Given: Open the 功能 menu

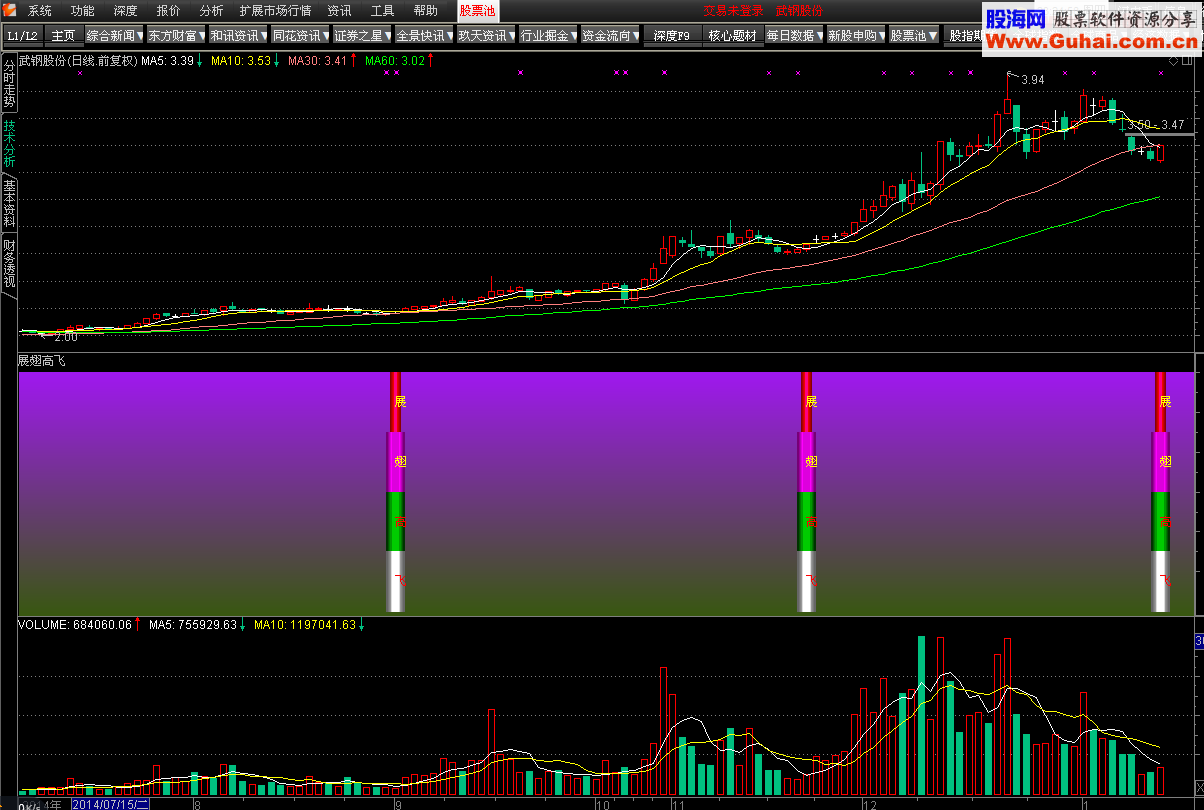Looking at the screenshot, I should pyautogui.click(x=83, y=11).
